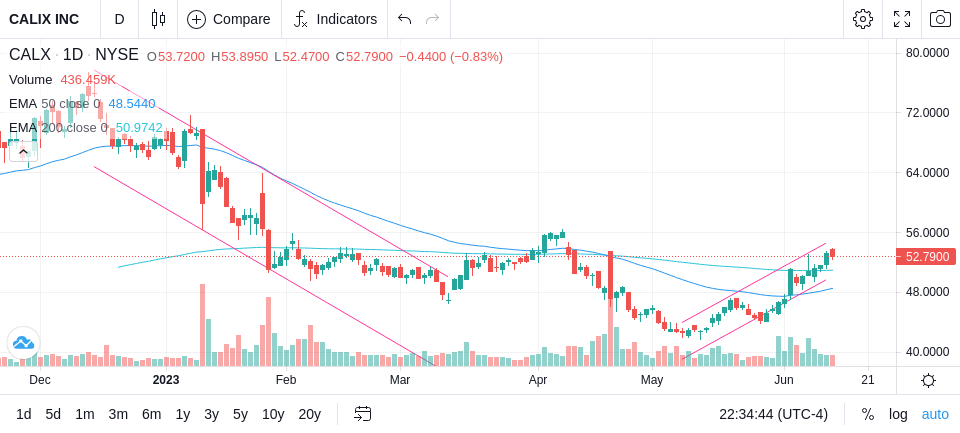Viewport: 960px width, 433px height.
Task: Open time axis settings gear
Action: coord(928,380)
